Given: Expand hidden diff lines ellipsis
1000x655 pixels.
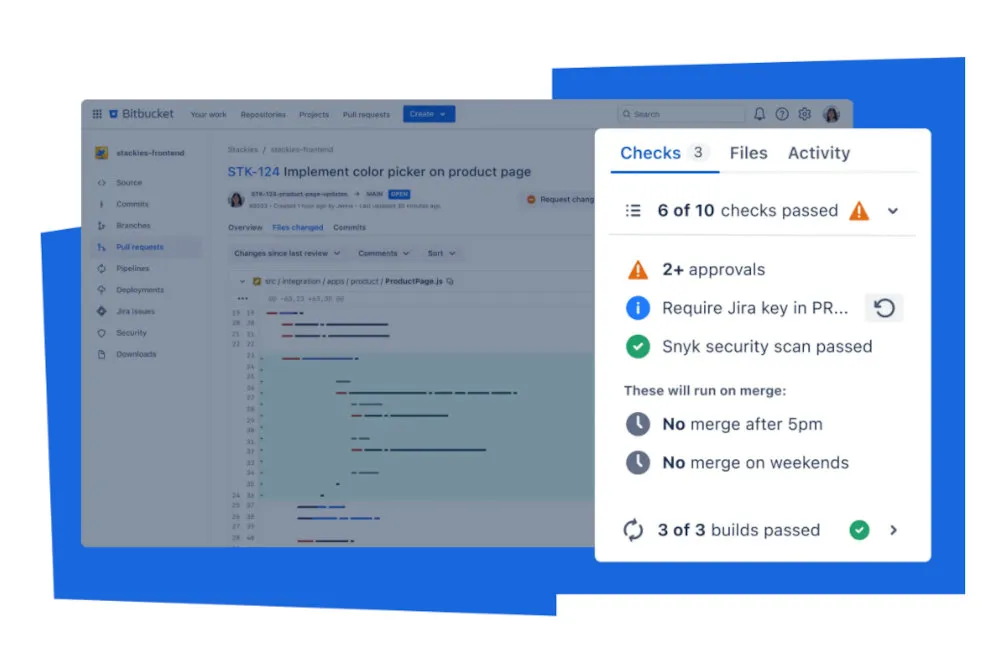Looking at the screenshot, I should click(242, 298).
